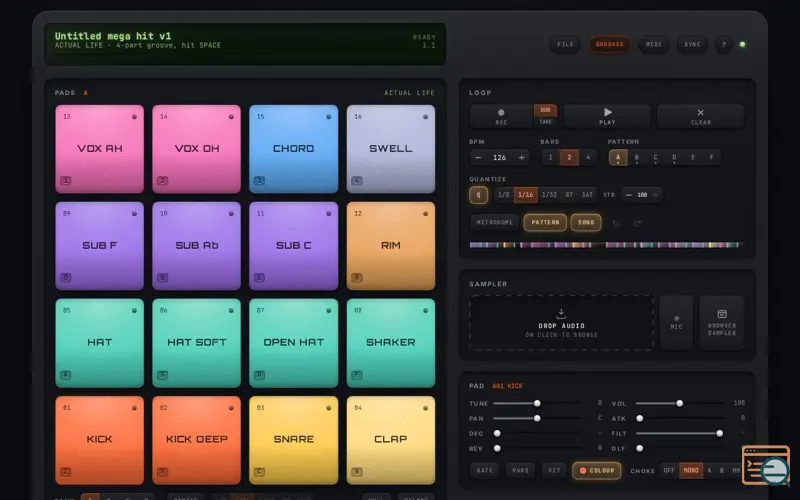This screenshot has height=500, width=800.
Task: Clear the loop with the X CLEAR button
Action: [x=701, y=116]
